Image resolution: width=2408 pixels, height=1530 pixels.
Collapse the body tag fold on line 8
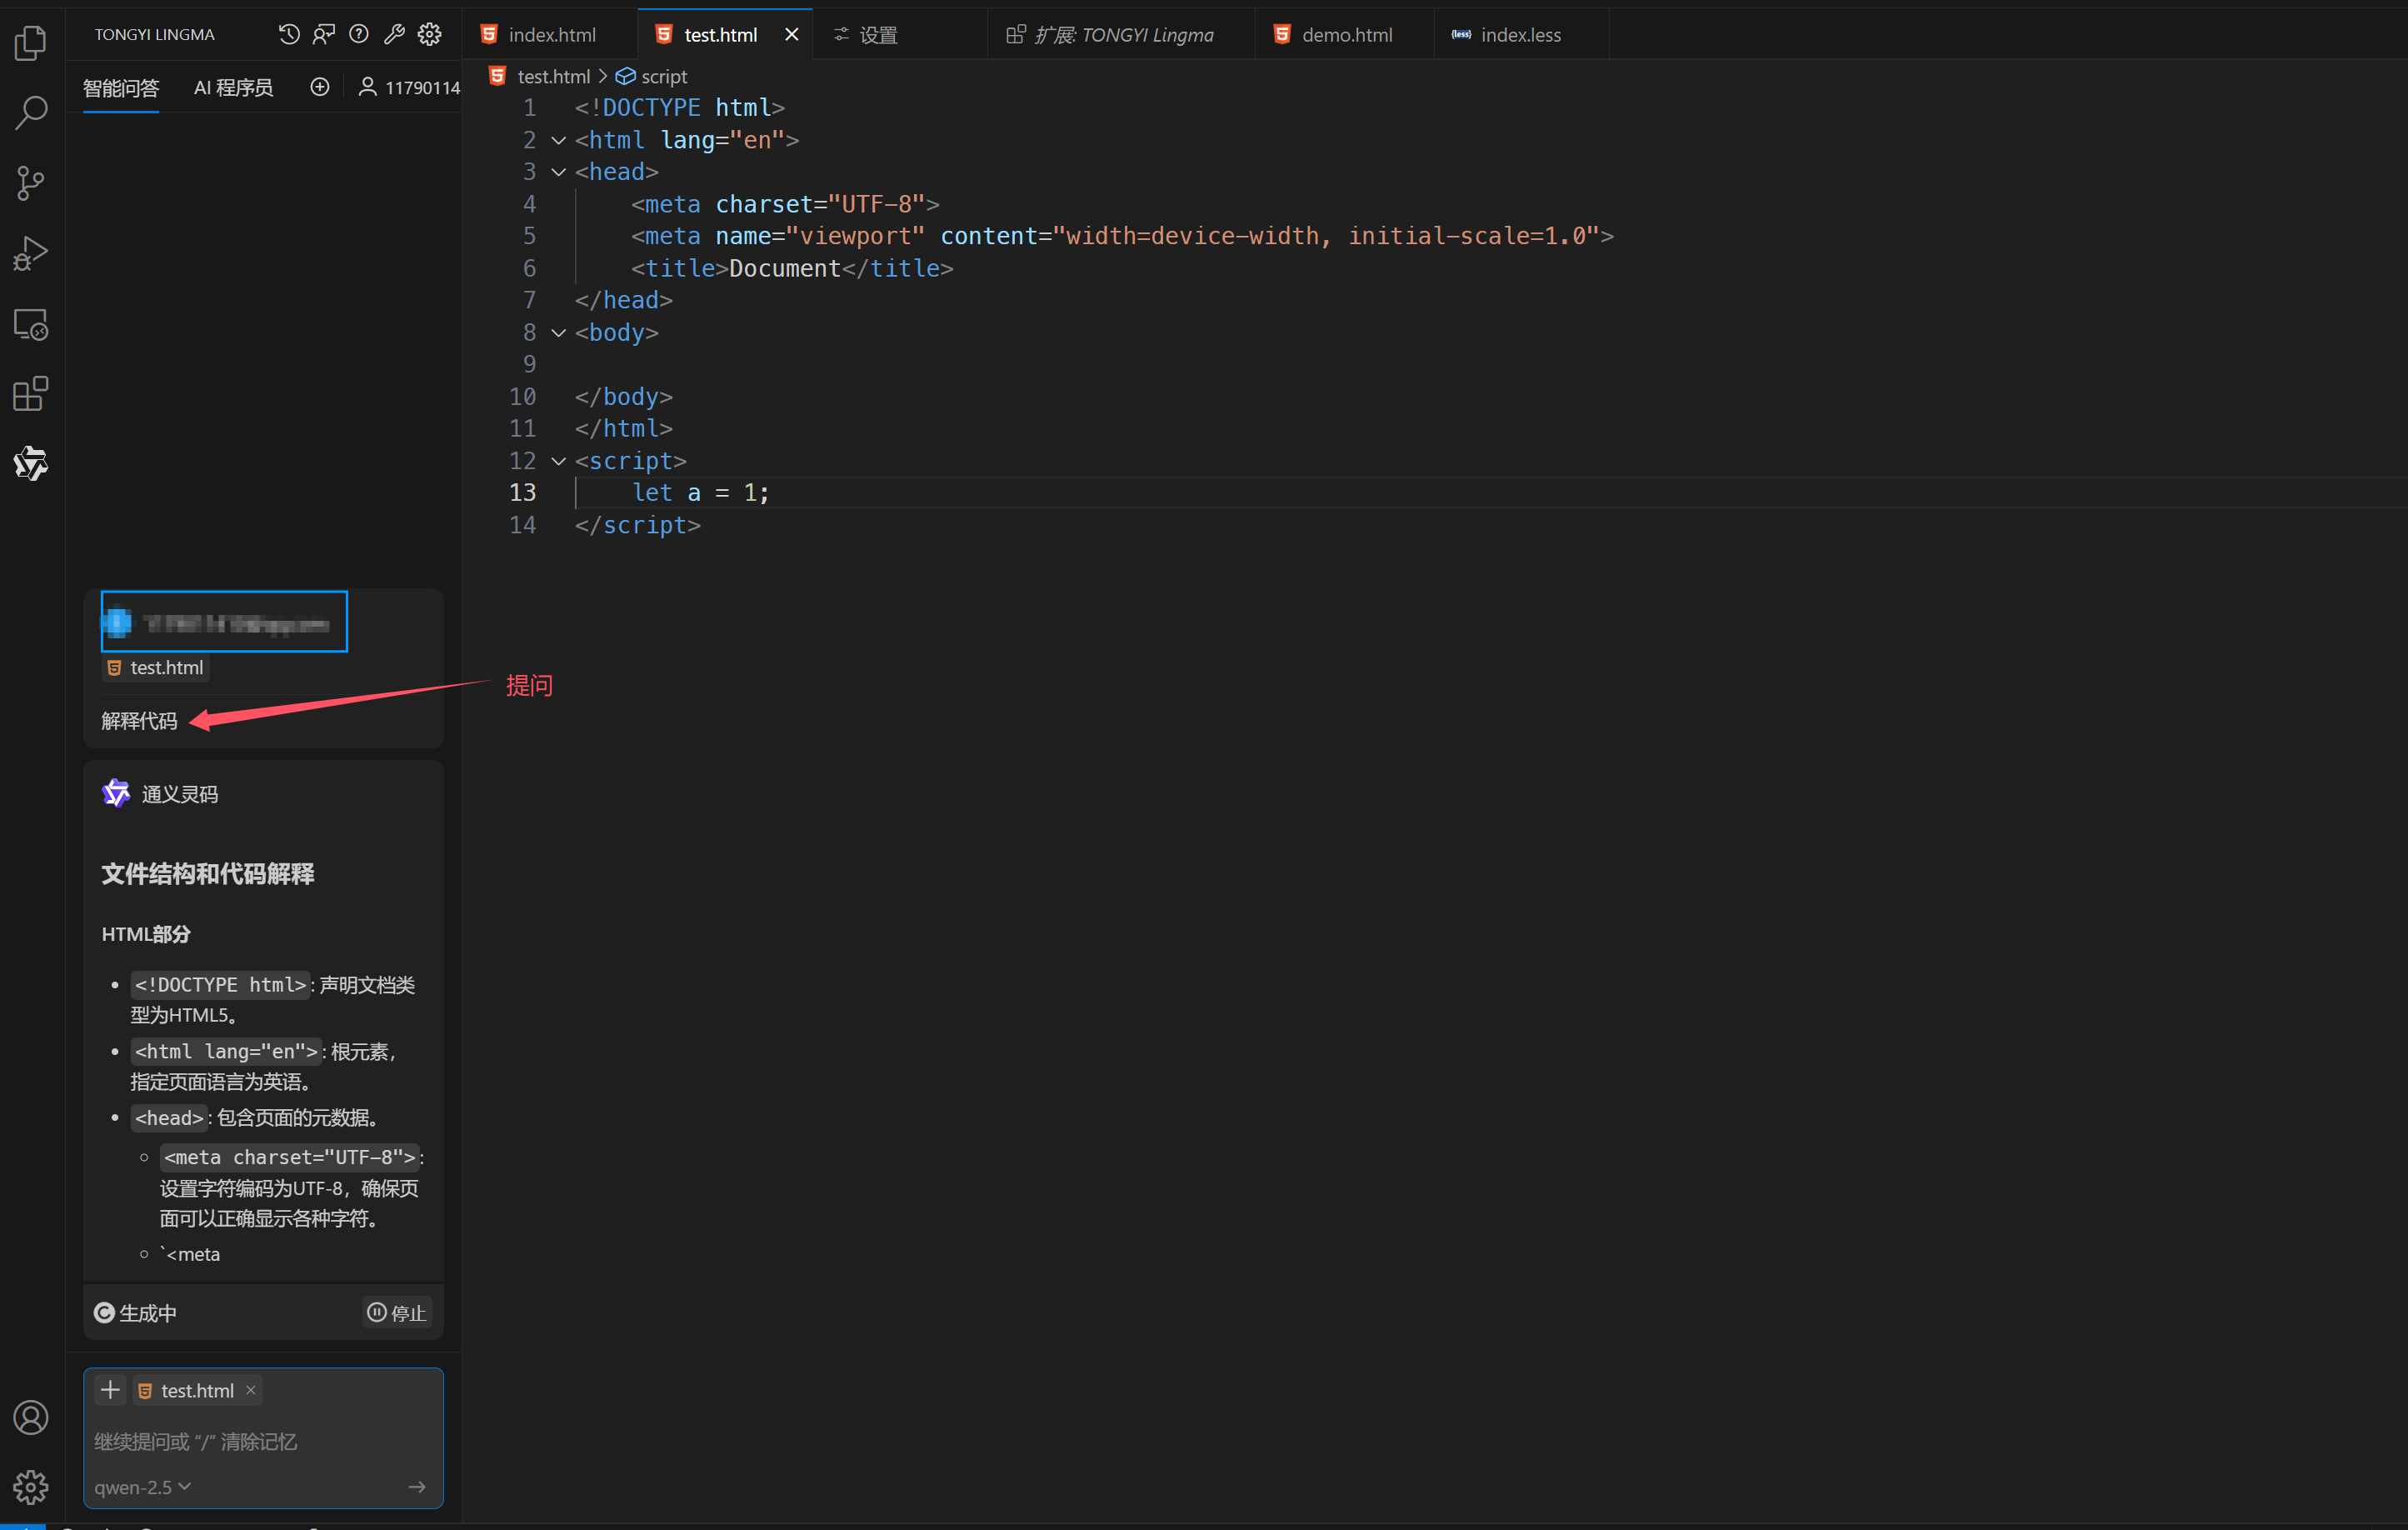[x=559, y=333]
